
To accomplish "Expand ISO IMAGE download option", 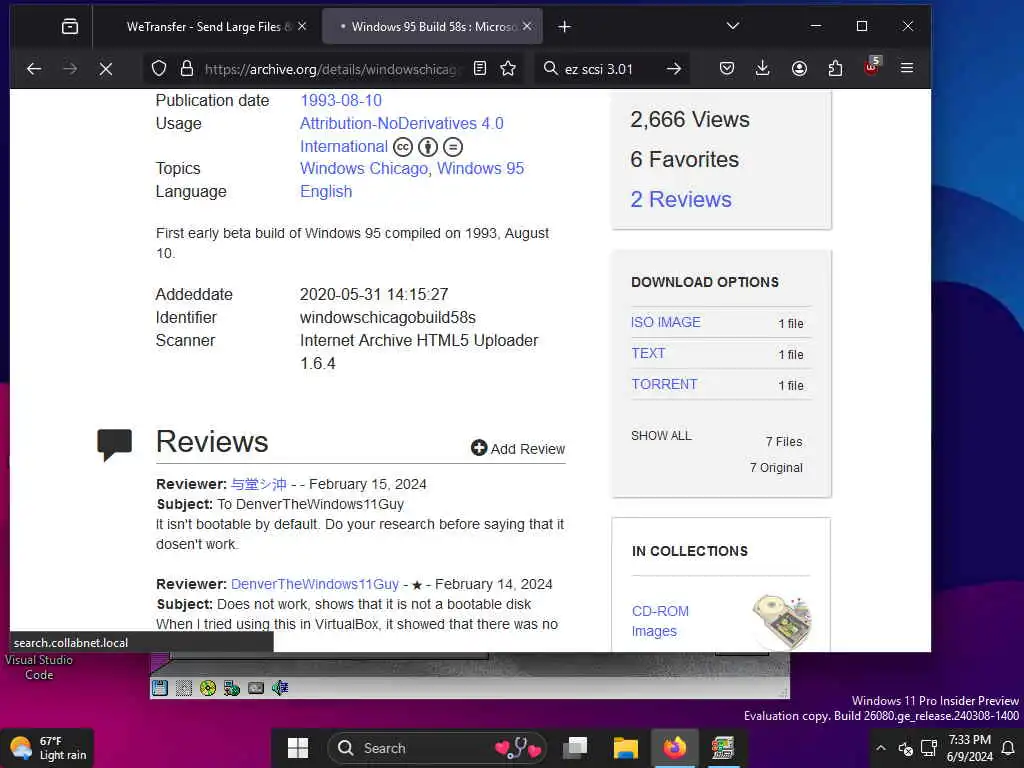I will pos(665,322).
